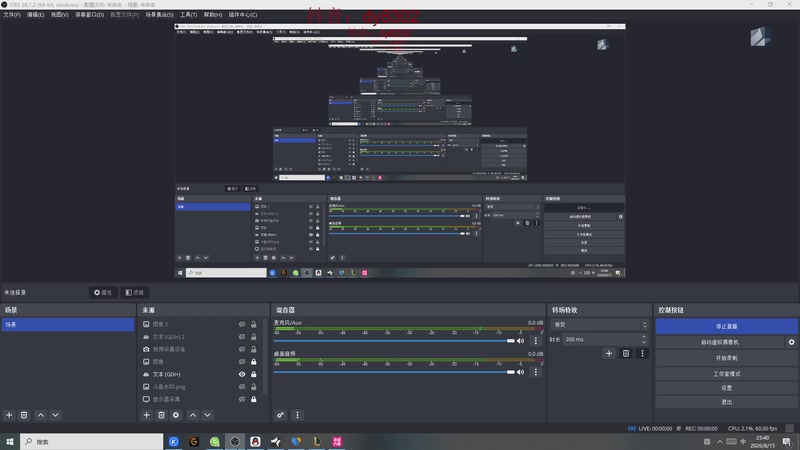This screenshot has width=800, height=450.
Task: Mute the 麦克风/Aux speaker icon
Action: pyautogui.click(x=520, y=341)
